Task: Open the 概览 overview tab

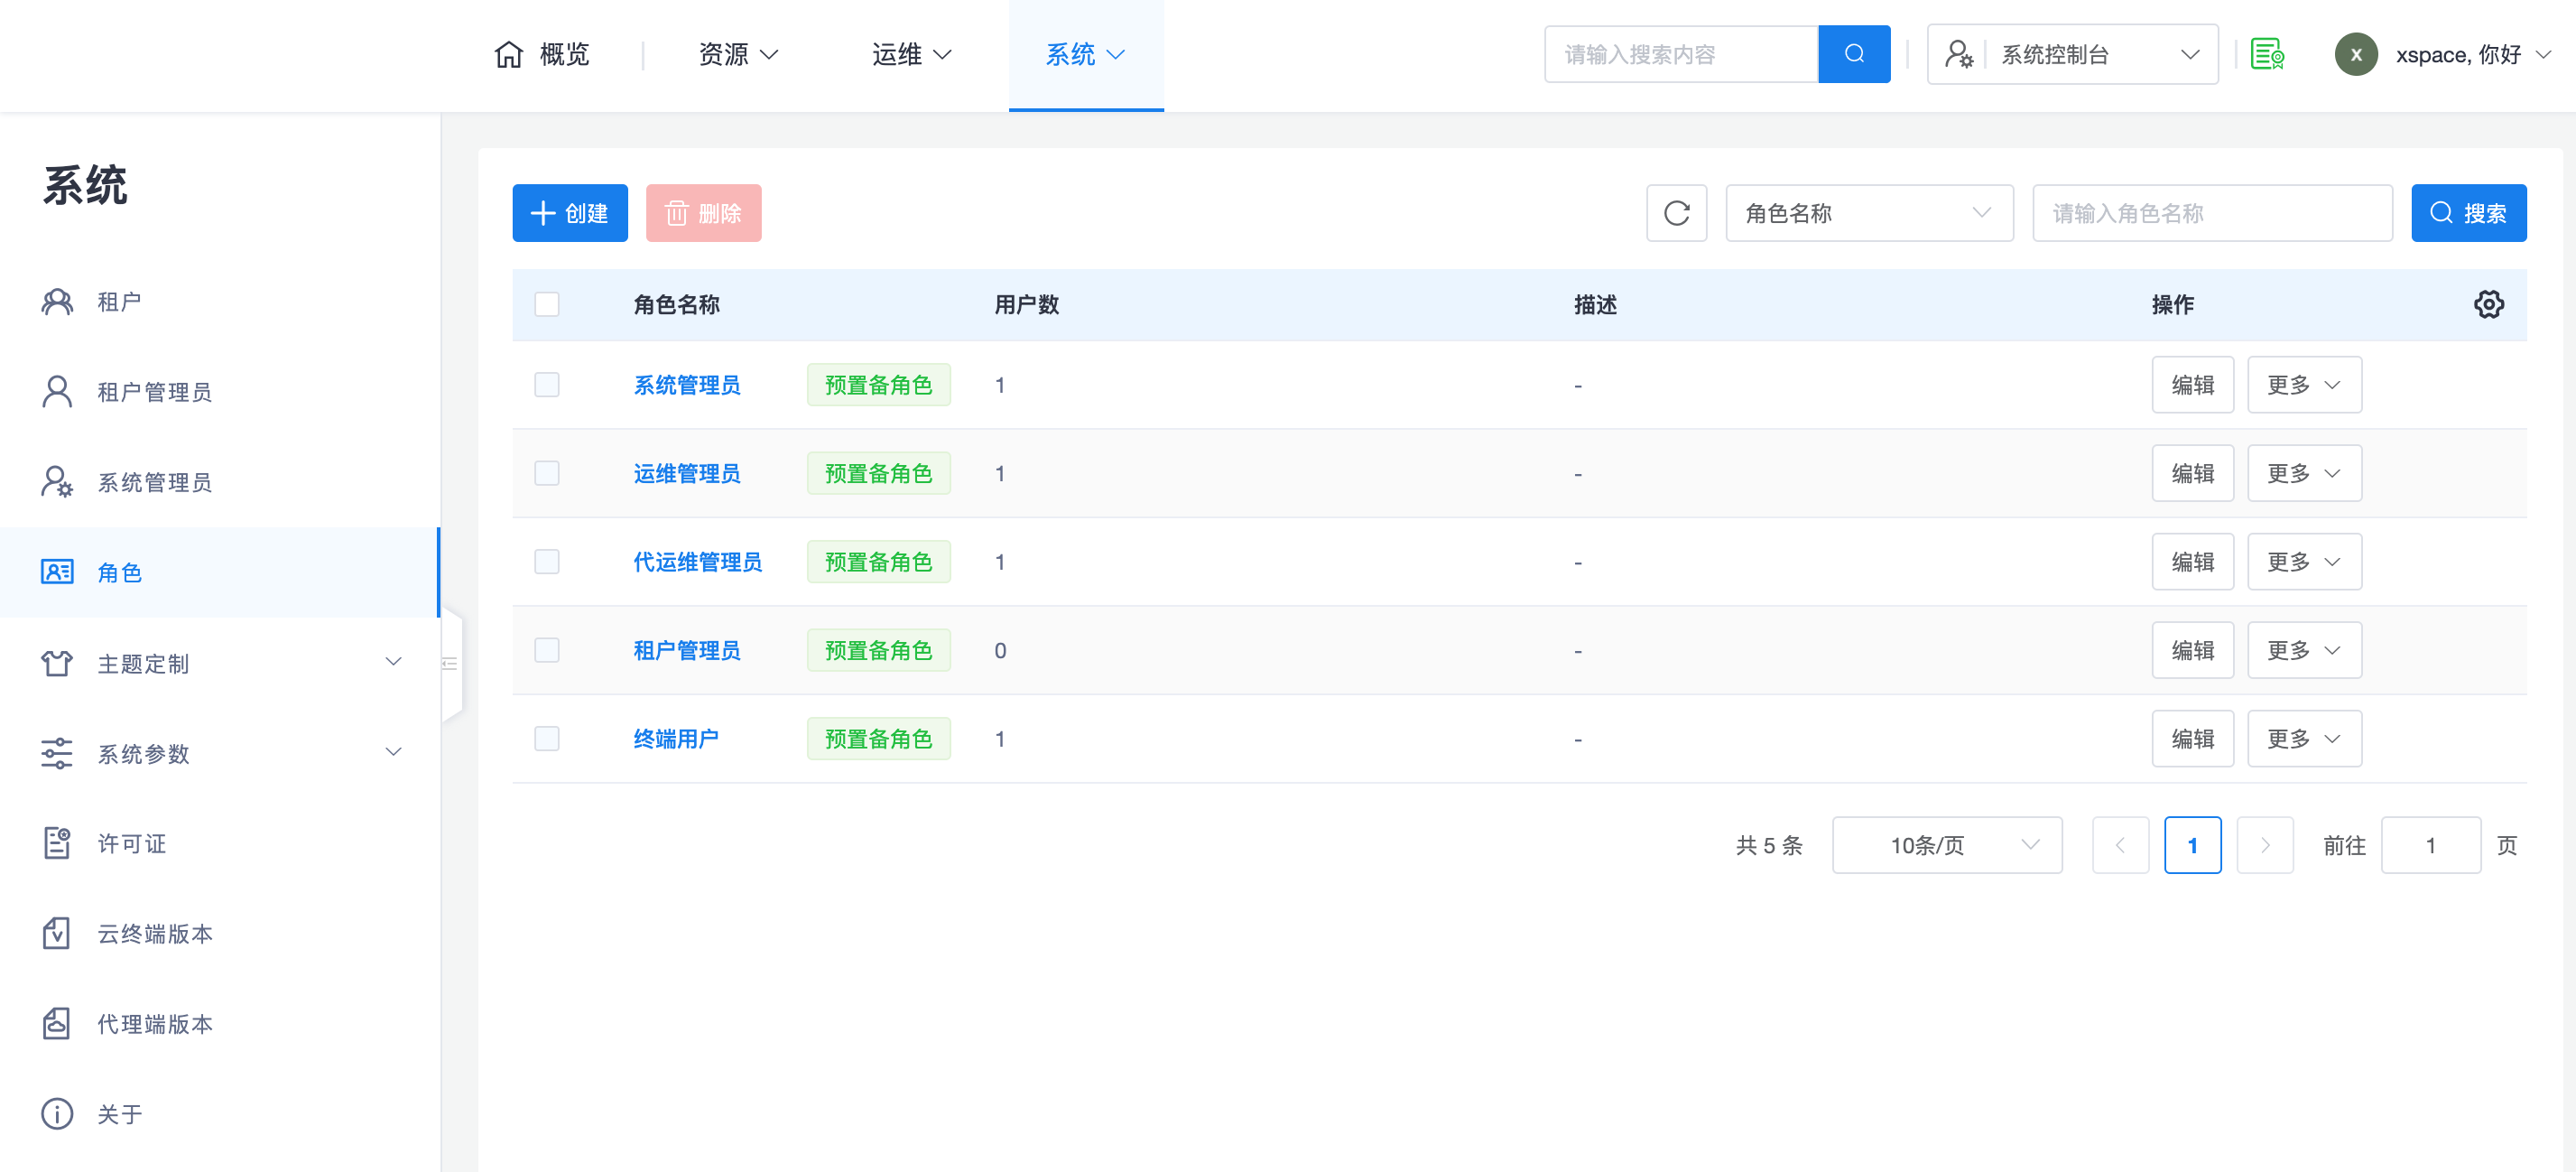Action: [542, 54]
